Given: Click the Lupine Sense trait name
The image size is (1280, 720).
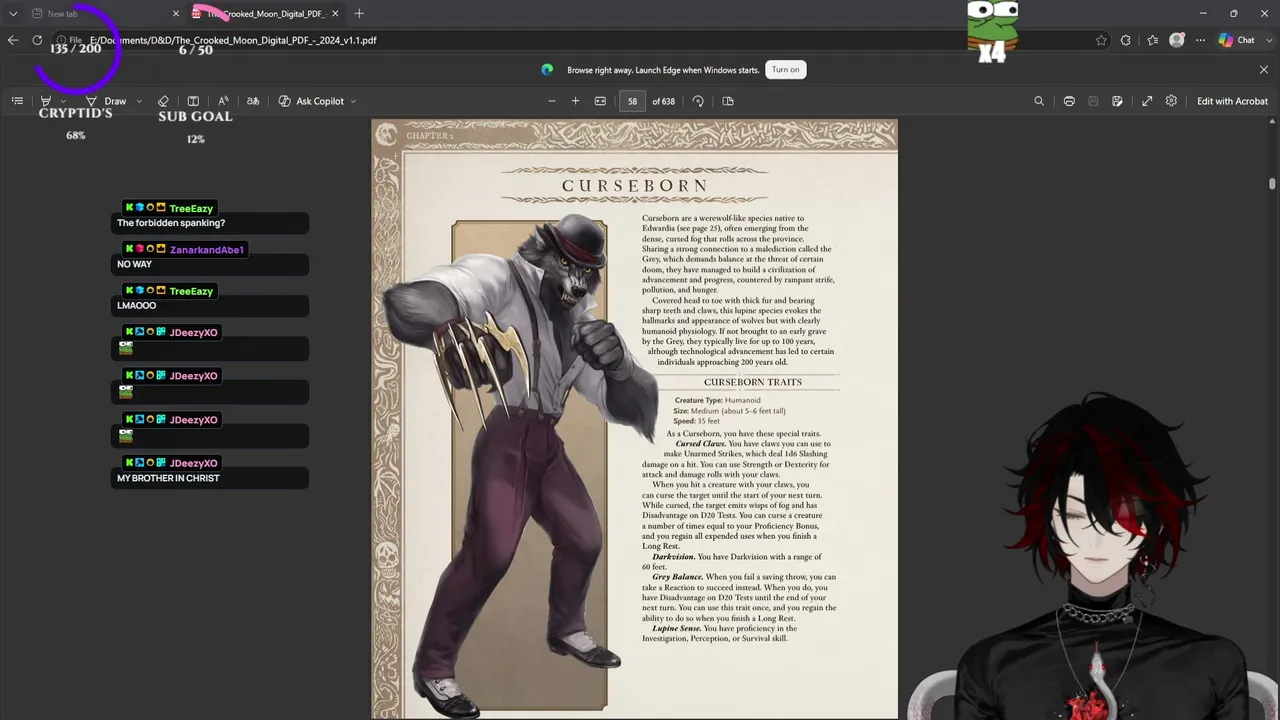Looking at the screenshot, I should (x=676, y=629).
